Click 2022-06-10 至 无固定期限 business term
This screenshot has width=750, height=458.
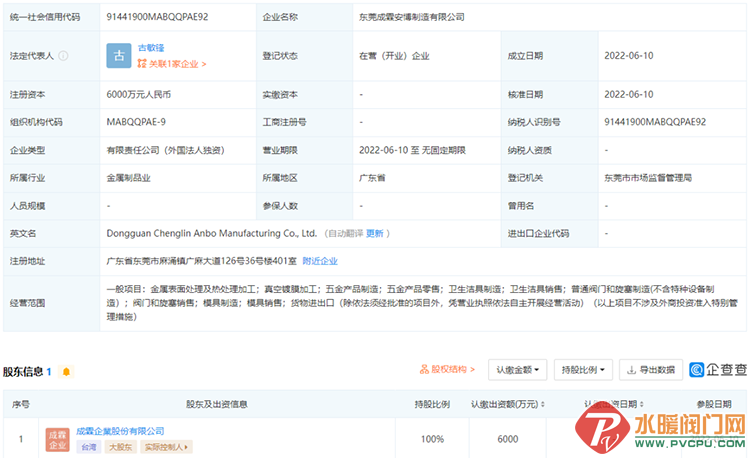pyautogui.click(x=412, y=150)
